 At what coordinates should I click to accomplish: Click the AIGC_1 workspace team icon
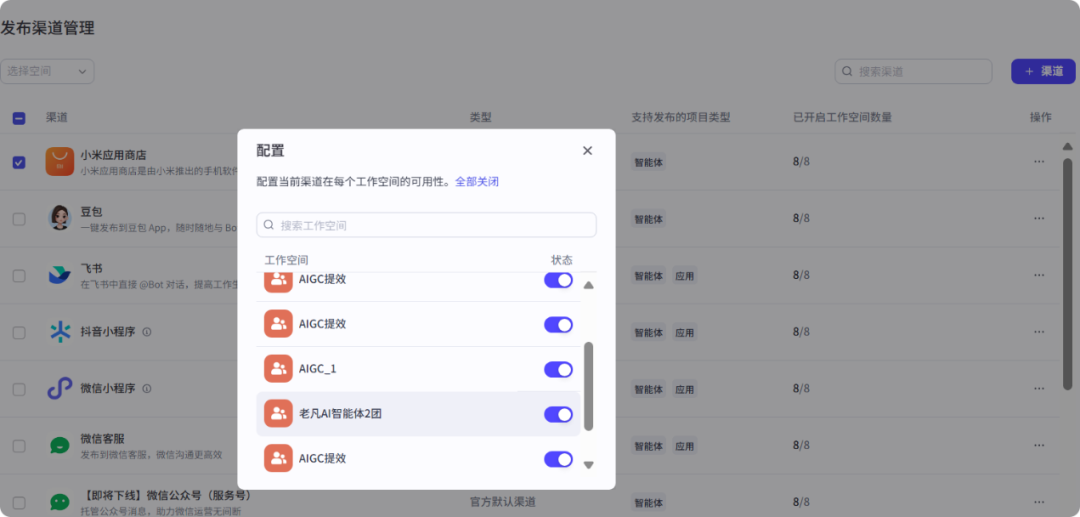click(278, 369)
